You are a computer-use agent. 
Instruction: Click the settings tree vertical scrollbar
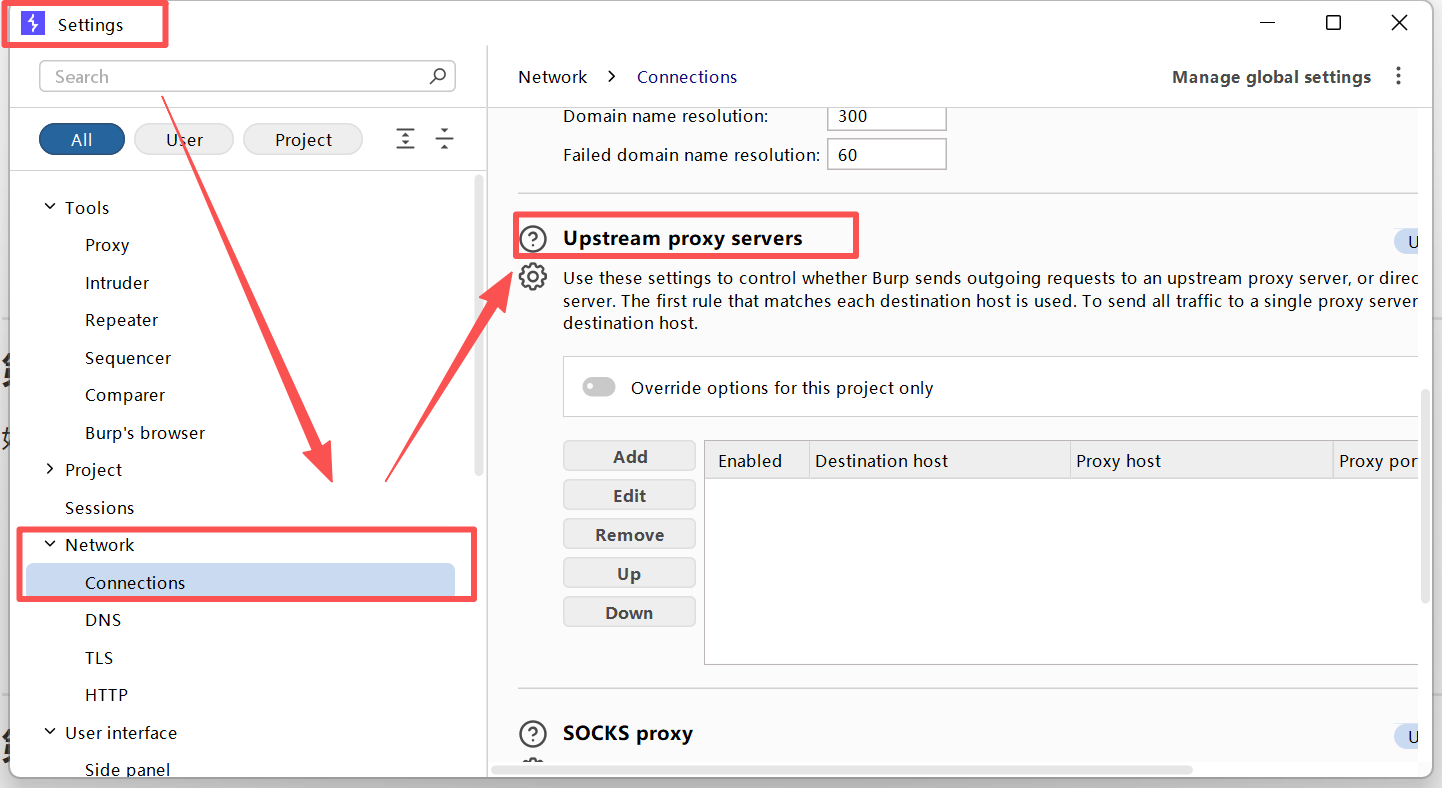pos(479,325)
